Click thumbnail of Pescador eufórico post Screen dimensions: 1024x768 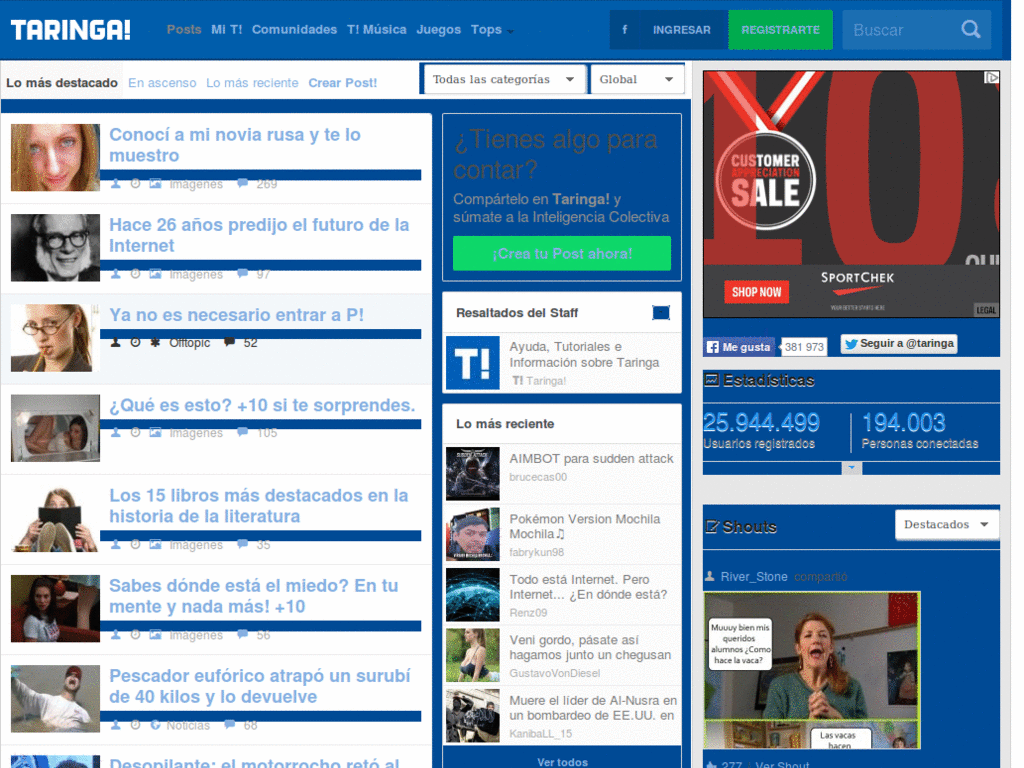click(x=56, y=699)
